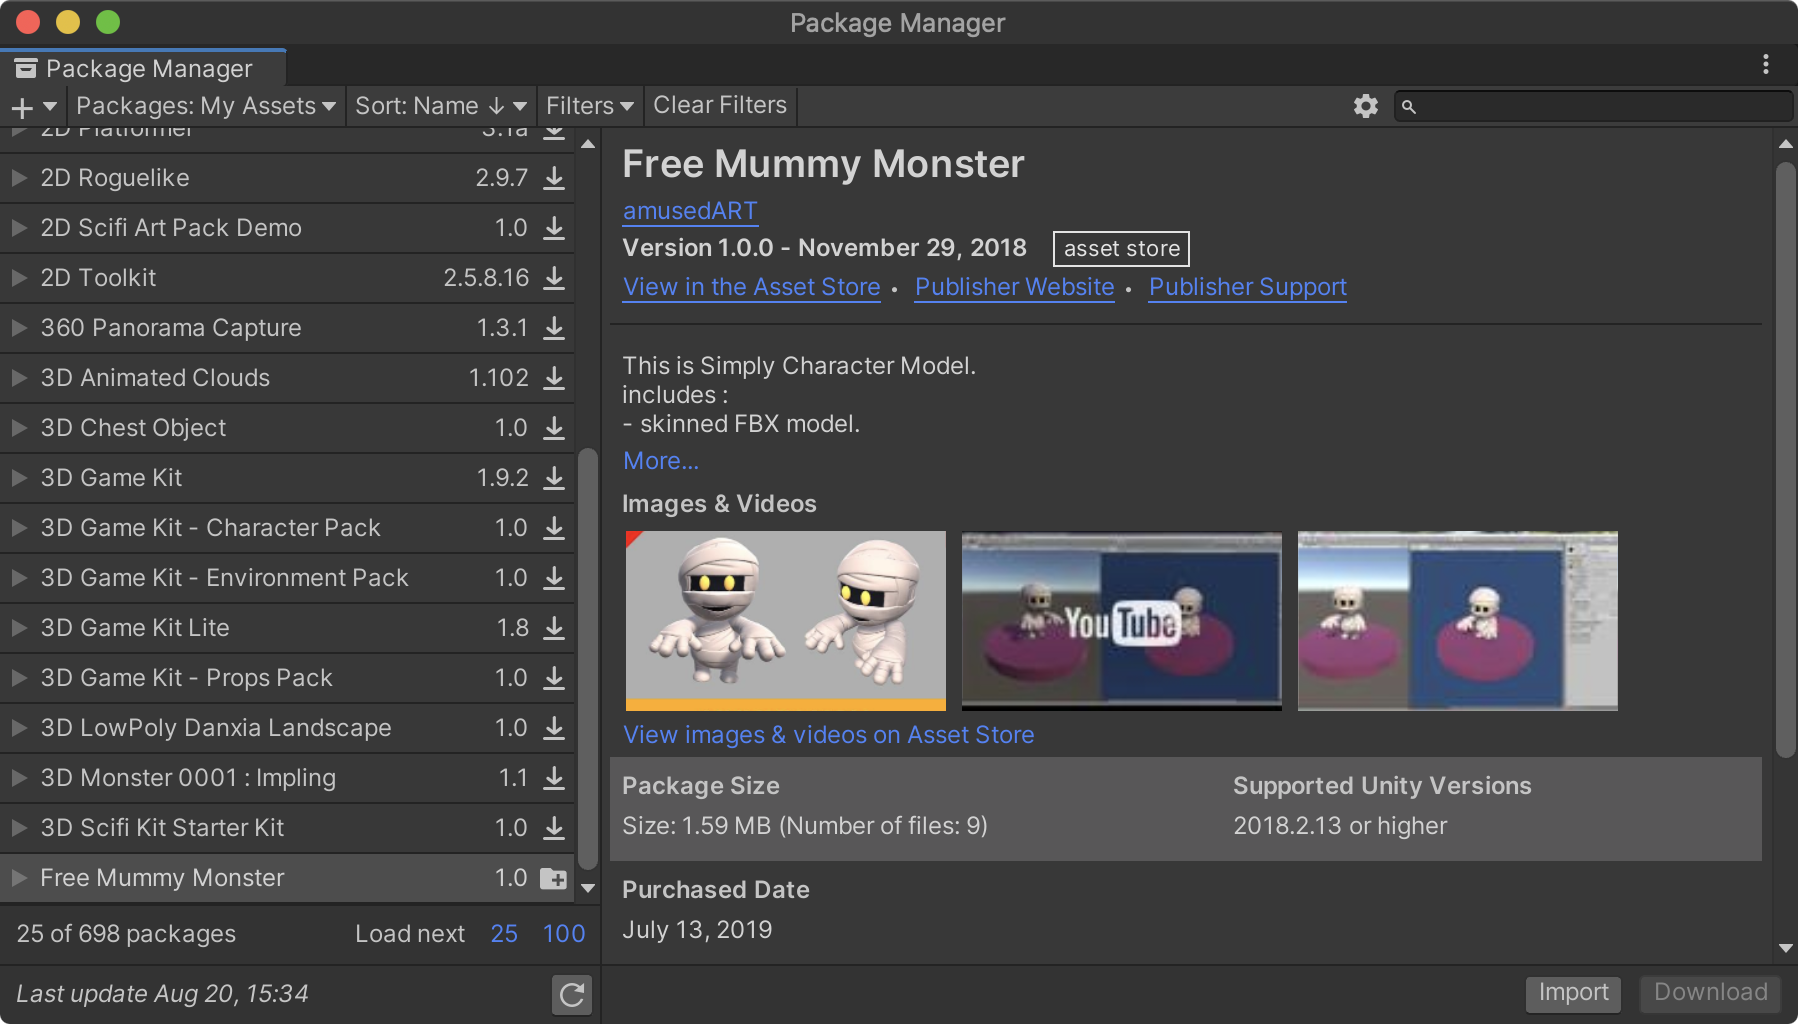Click View in the Asset Store link
This screenshot has height=1024, width=1798.
(752, 287)
